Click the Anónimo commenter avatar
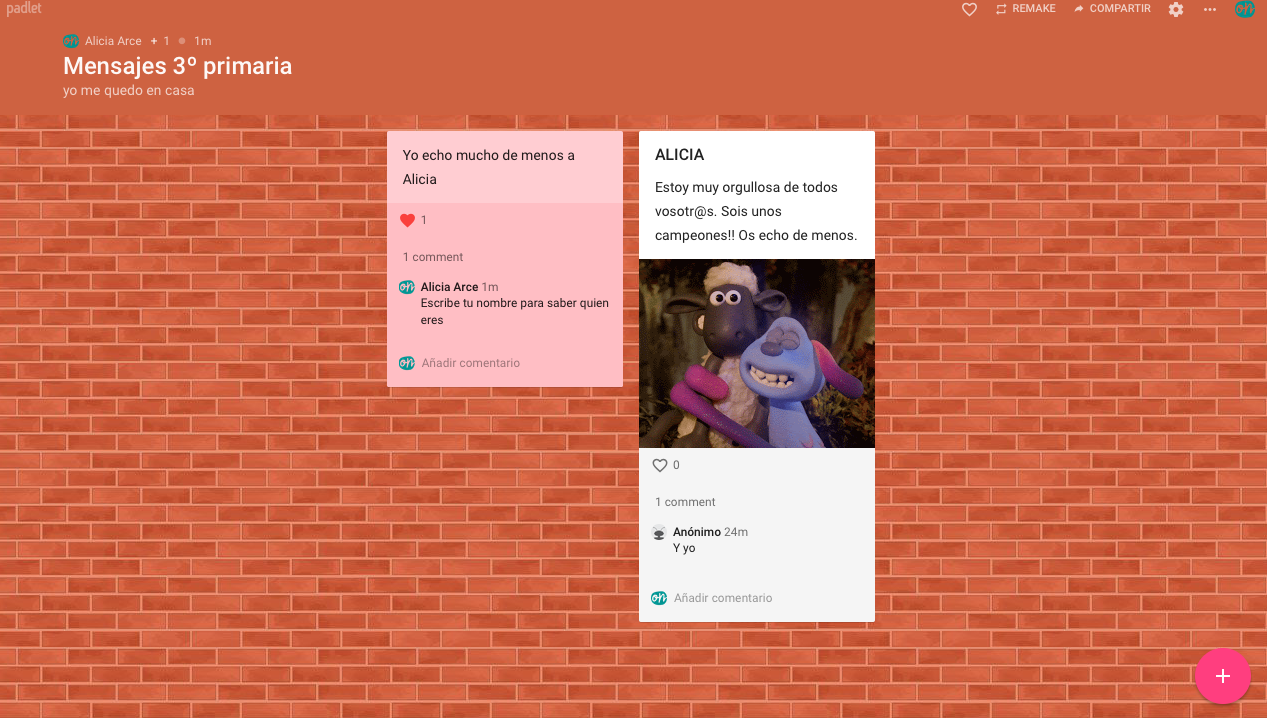 coord(659,533)
